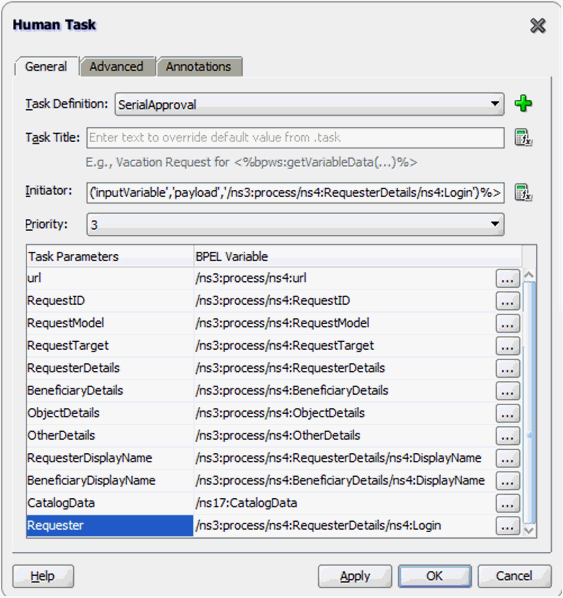Click the parameter table scroll up arrow
The width and height of the screenshot is (563, 598).
529,274
